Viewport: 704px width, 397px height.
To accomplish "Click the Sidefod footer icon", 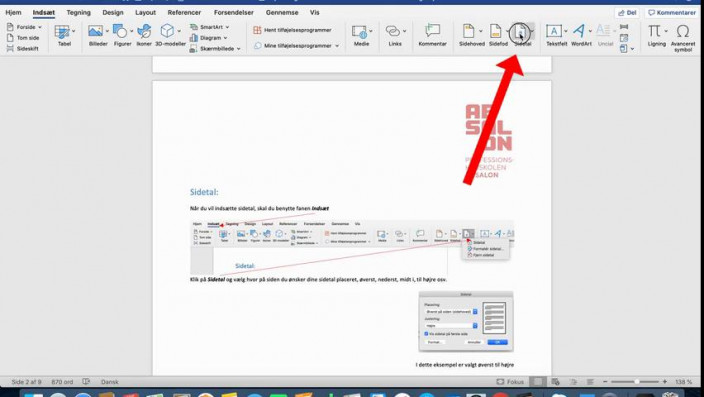I will point(495,31).
